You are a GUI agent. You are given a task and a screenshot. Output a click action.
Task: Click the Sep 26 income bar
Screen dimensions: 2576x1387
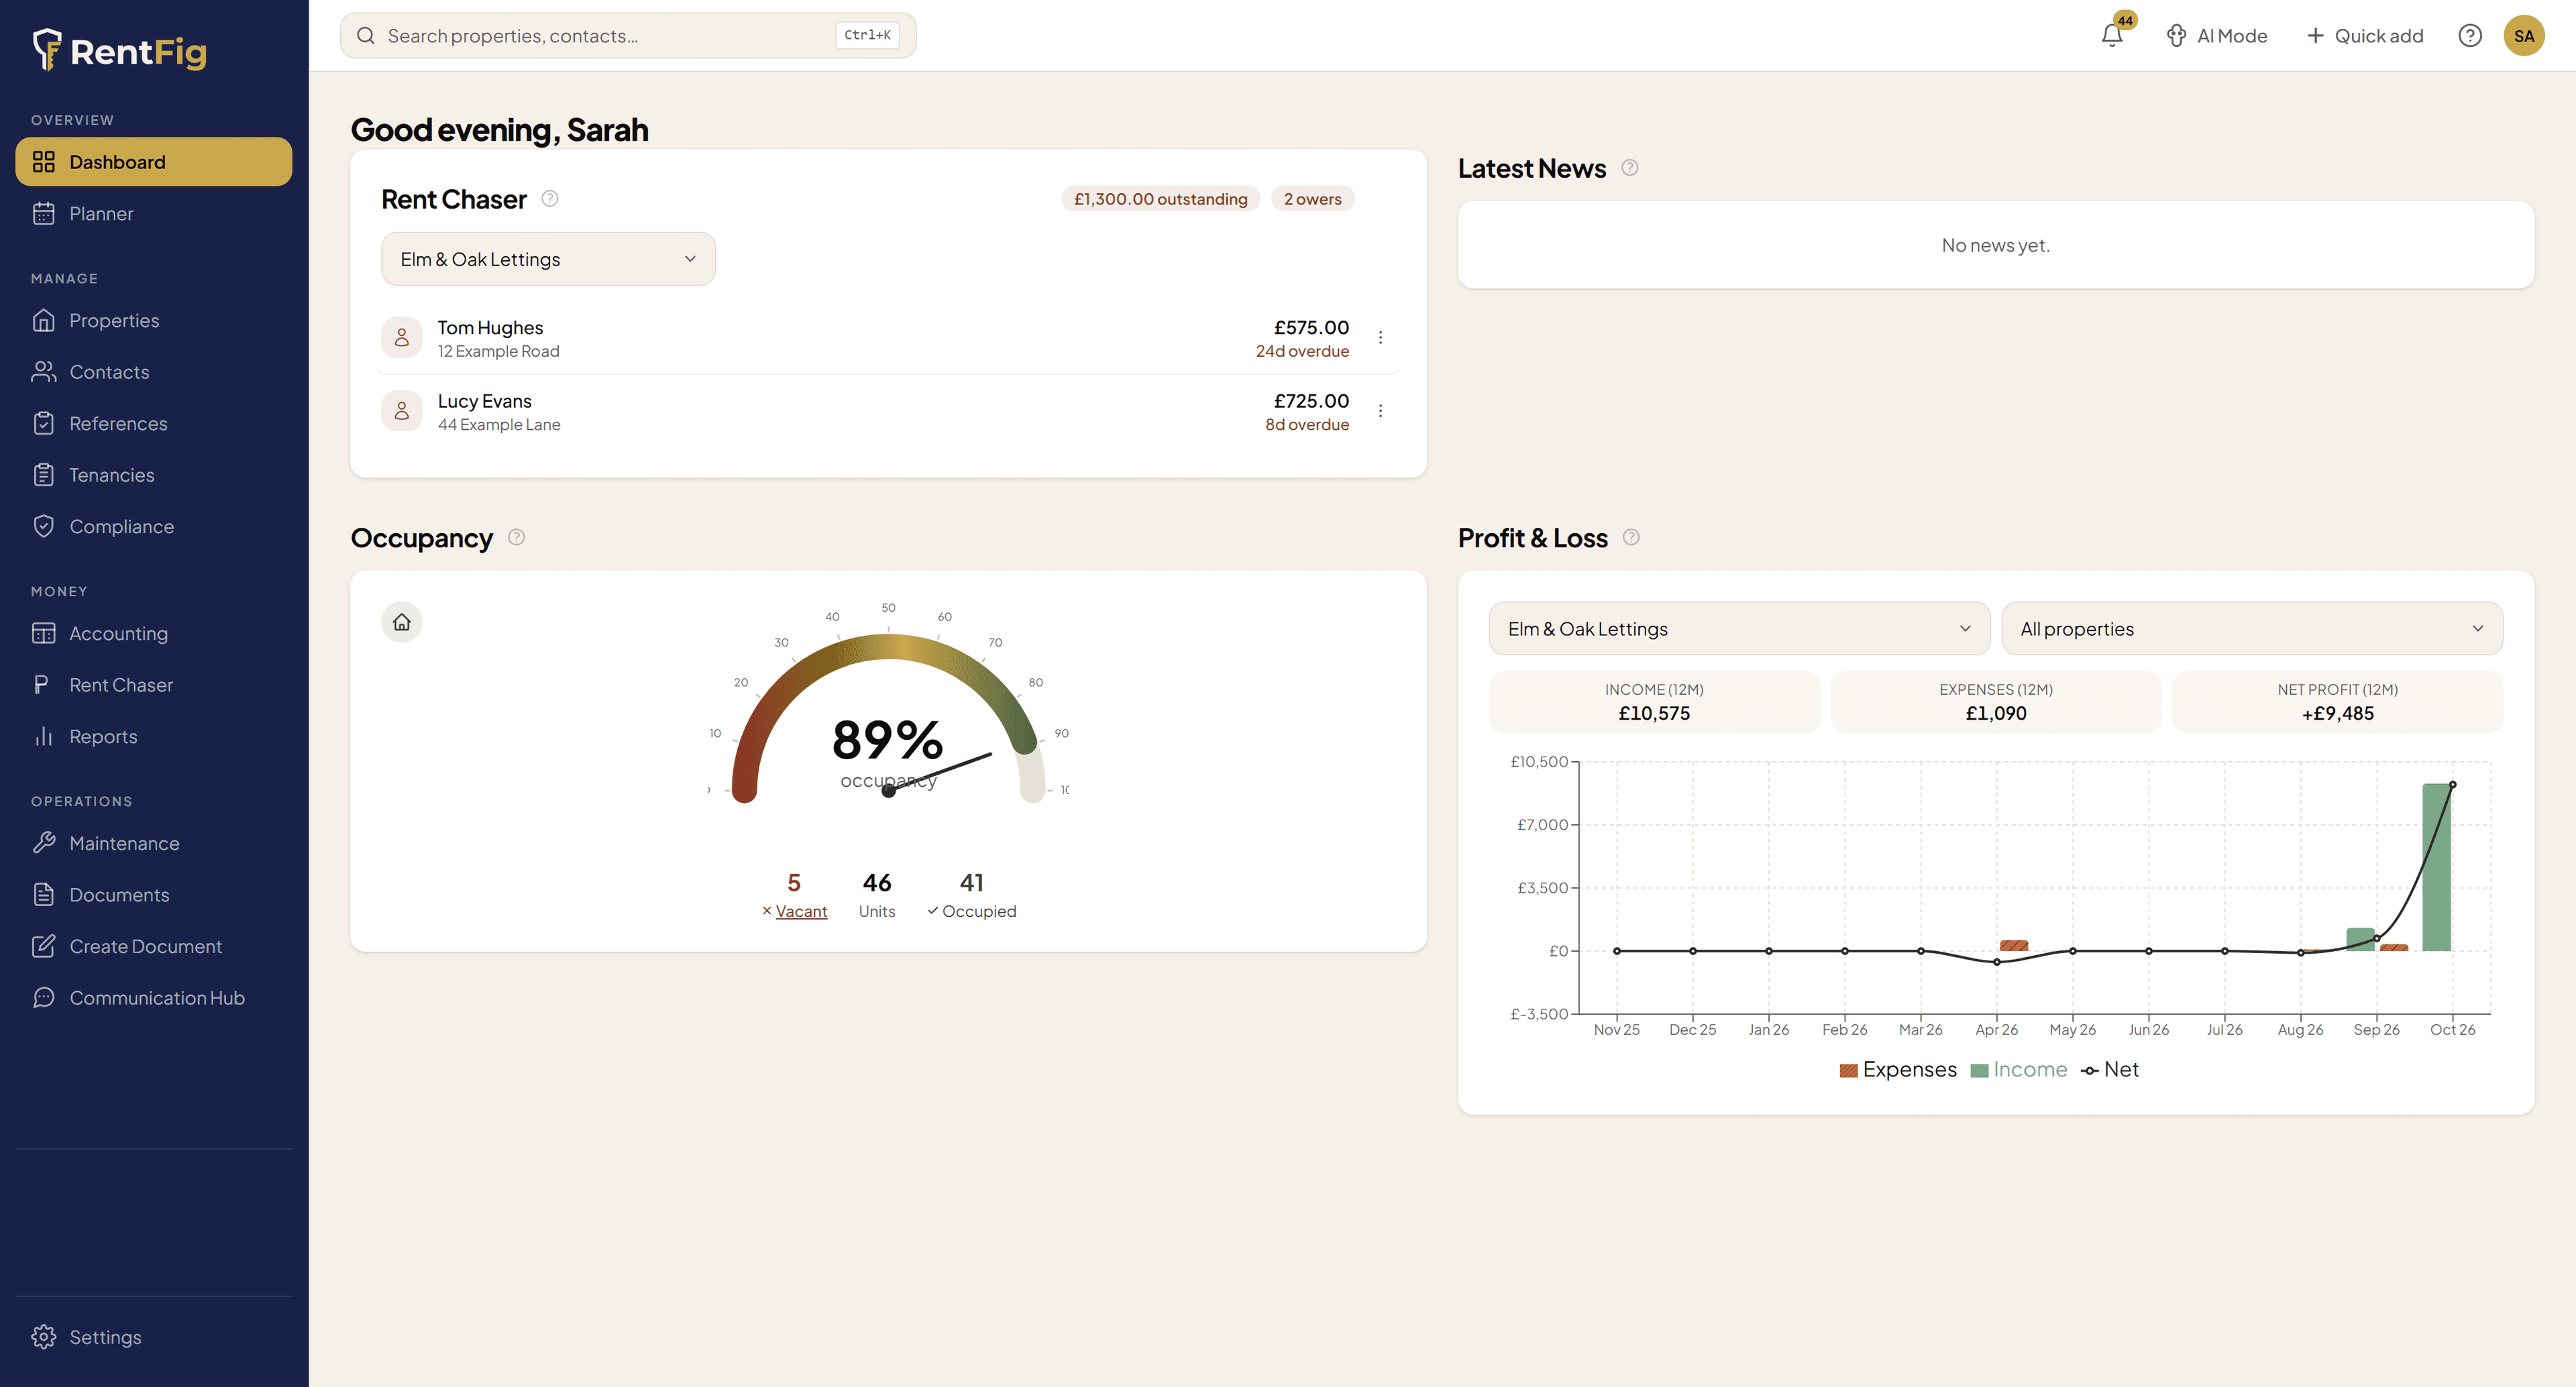2360,940
